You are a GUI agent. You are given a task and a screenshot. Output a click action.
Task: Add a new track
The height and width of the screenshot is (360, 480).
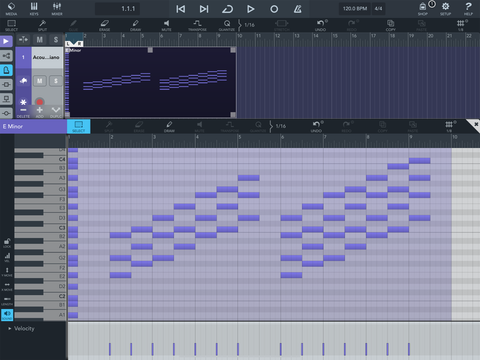[40, 112]
